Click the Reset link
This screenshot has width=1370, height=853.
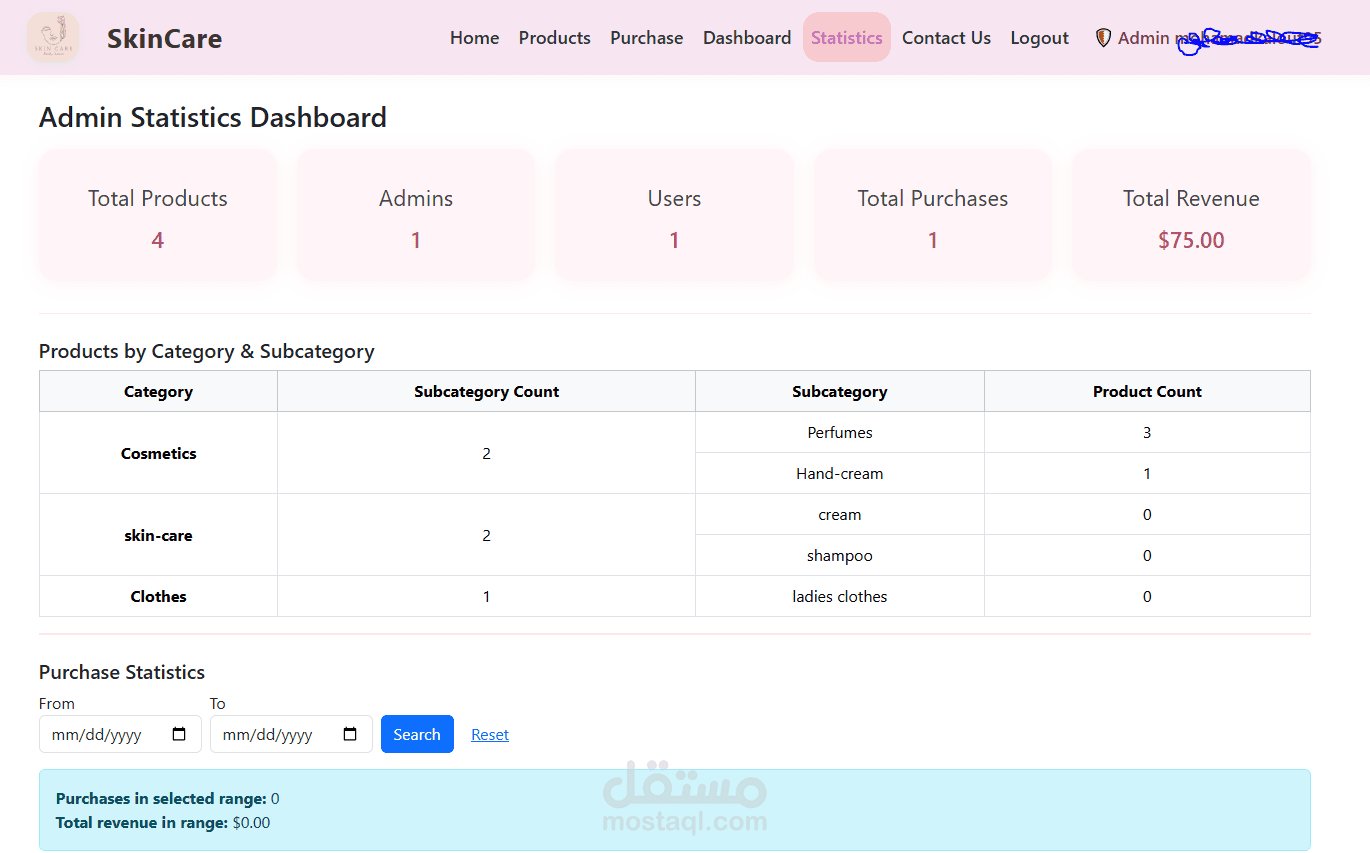490,734
